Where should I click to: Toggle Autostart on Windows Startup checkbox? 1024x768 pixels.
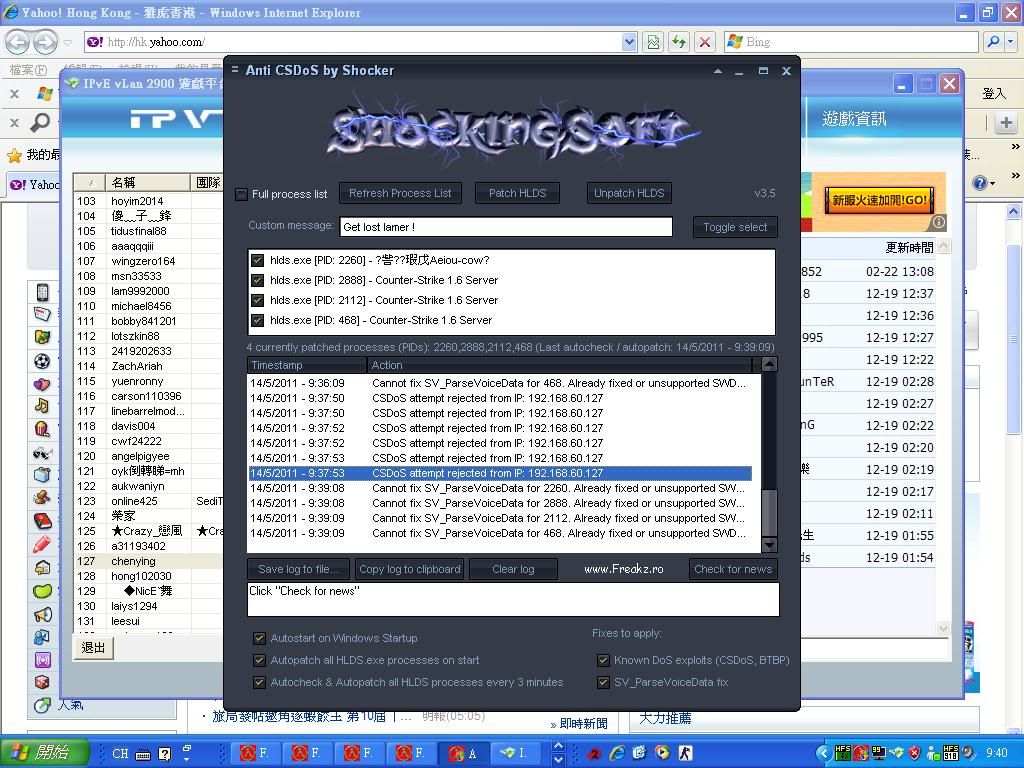pyautogui.click(x=259, y=638)
